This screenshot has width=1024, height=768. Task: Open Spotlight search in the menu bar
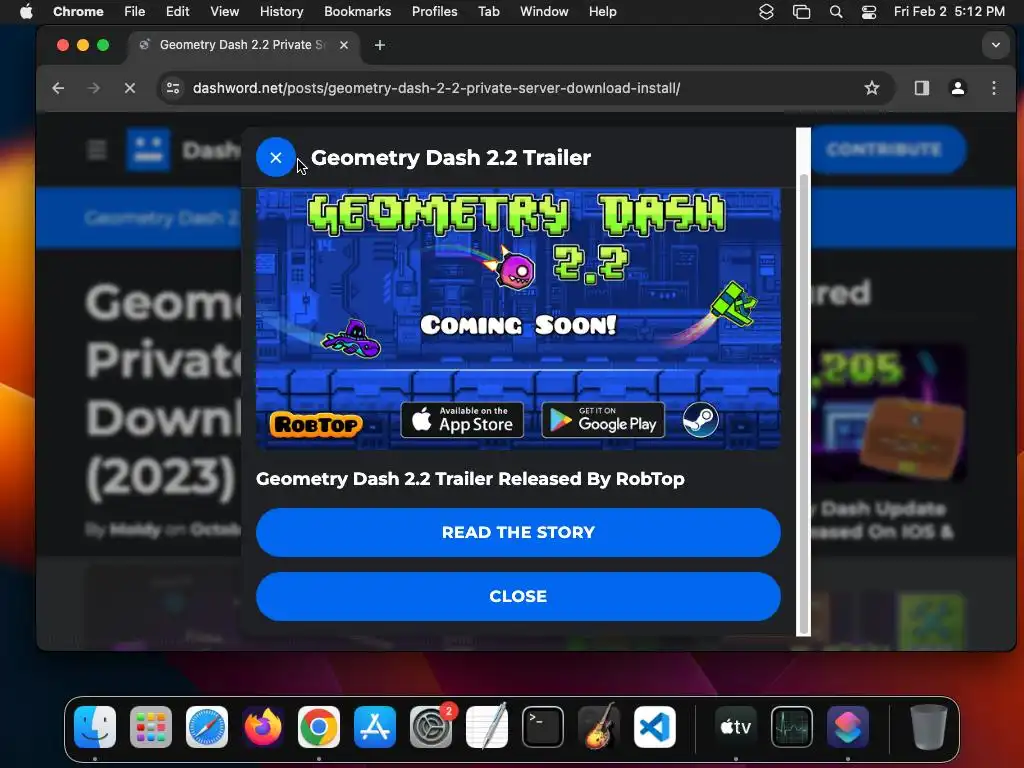click(x=835, y=12)
